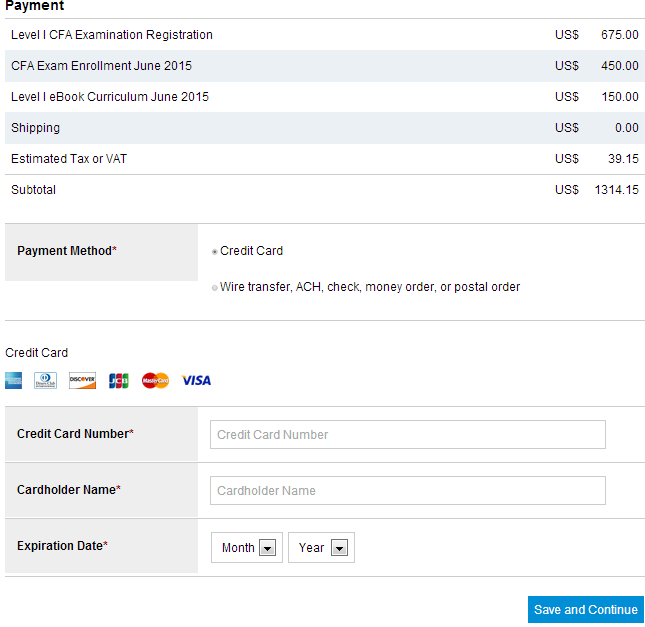Image resolution: width=645 pixels, height=627 pixels.
Task: Click the VISA card logo
Action: (x=196, y=380)
